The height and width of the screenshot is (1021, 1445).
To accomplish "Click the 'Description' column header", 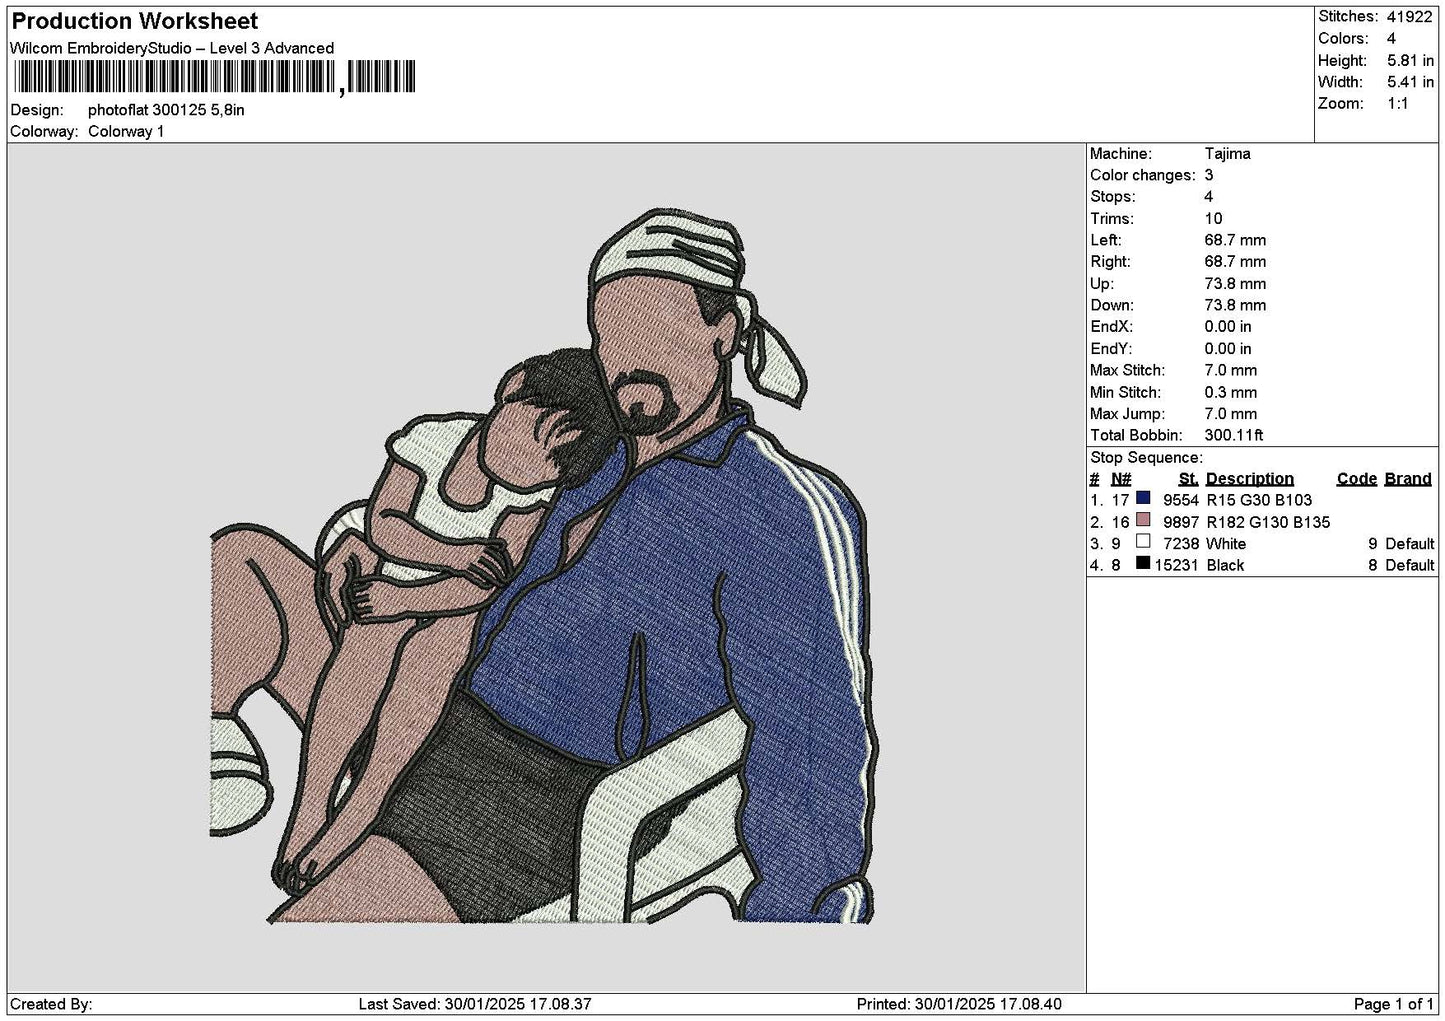I will 1249,479.
